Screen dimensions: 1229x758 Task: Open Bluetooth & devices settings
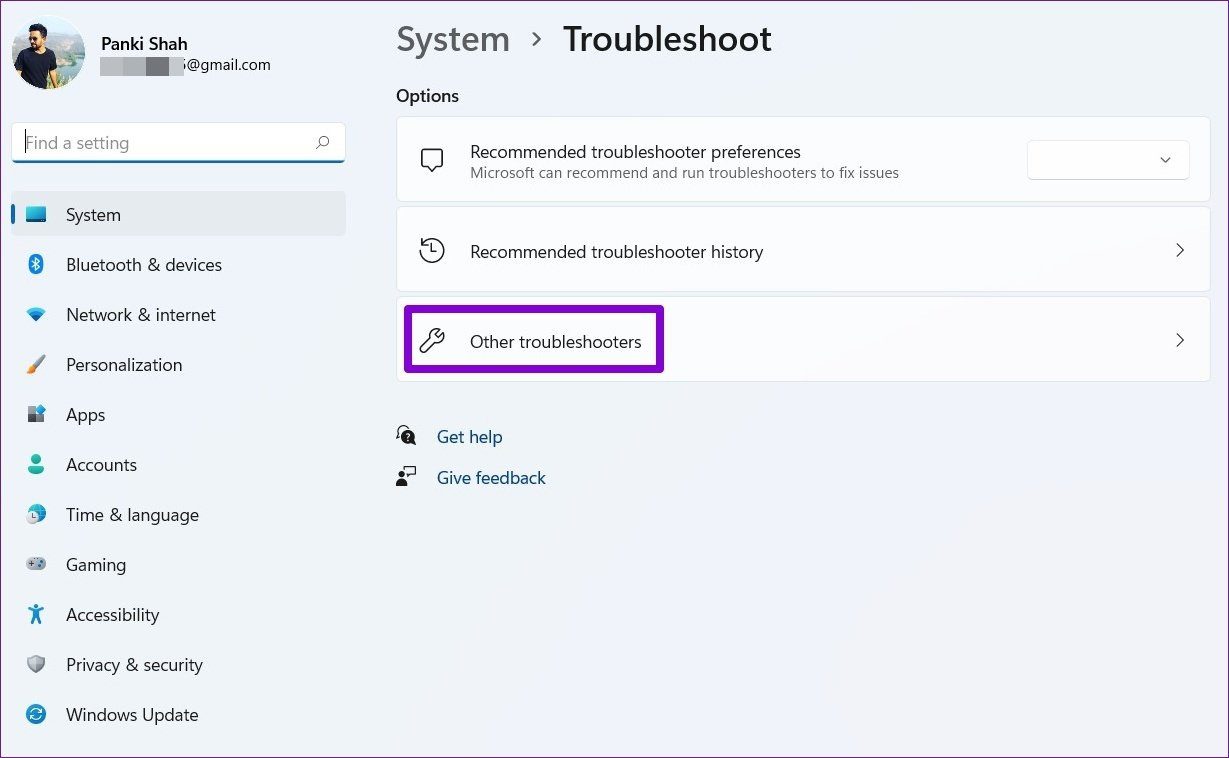click(178, 265)
